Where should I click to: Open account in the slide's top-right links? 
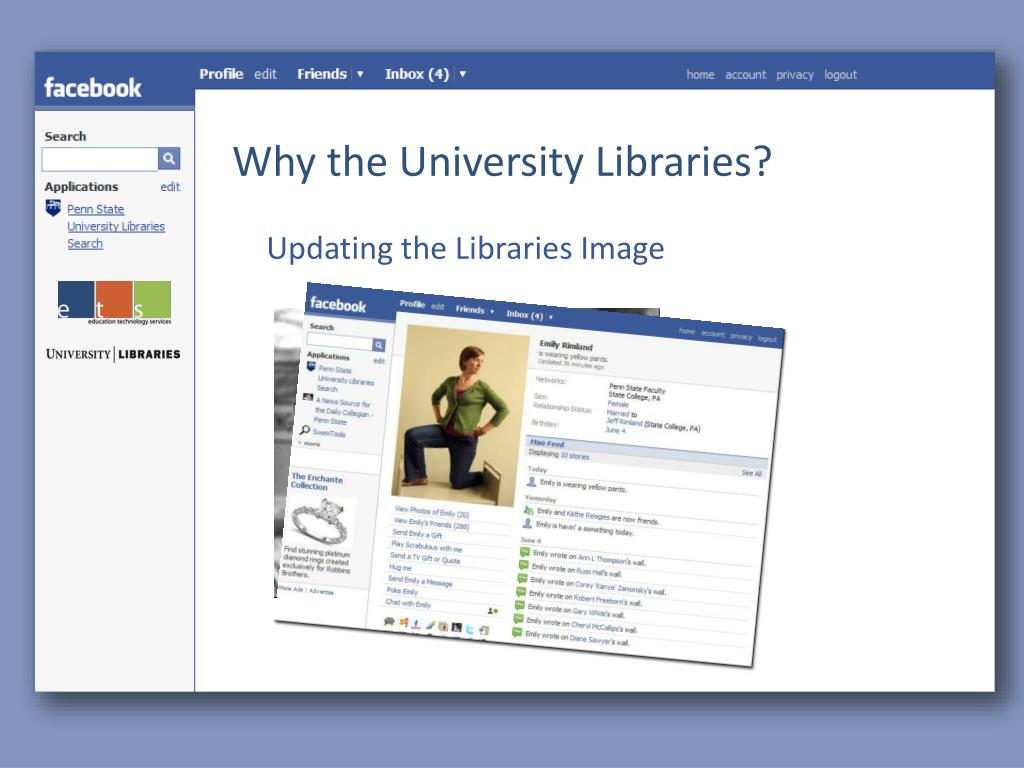tap(745, 74)
